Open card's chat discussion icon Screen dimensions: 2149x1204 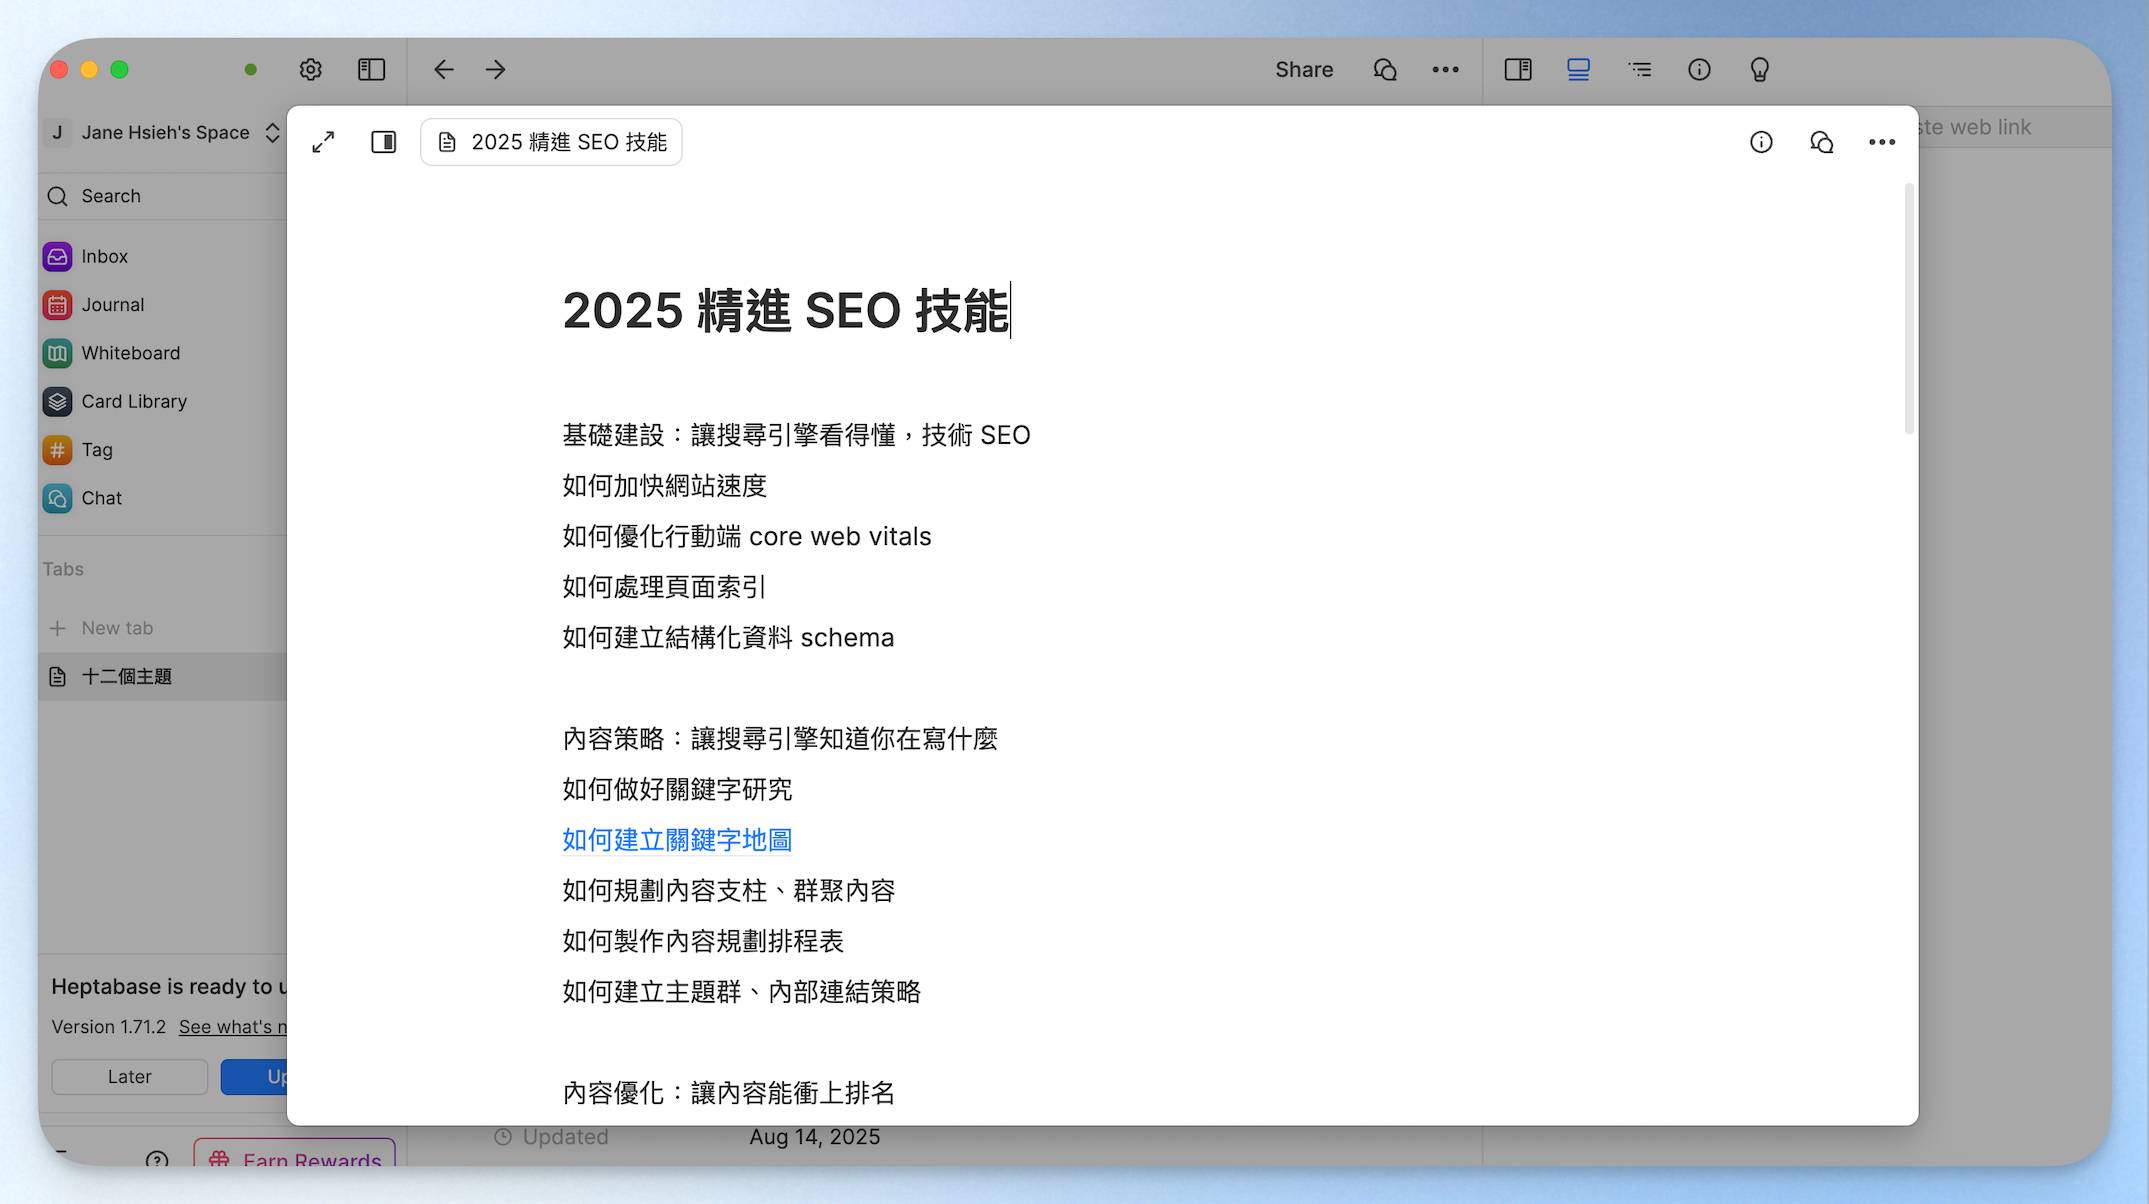tap(1821, 142)
